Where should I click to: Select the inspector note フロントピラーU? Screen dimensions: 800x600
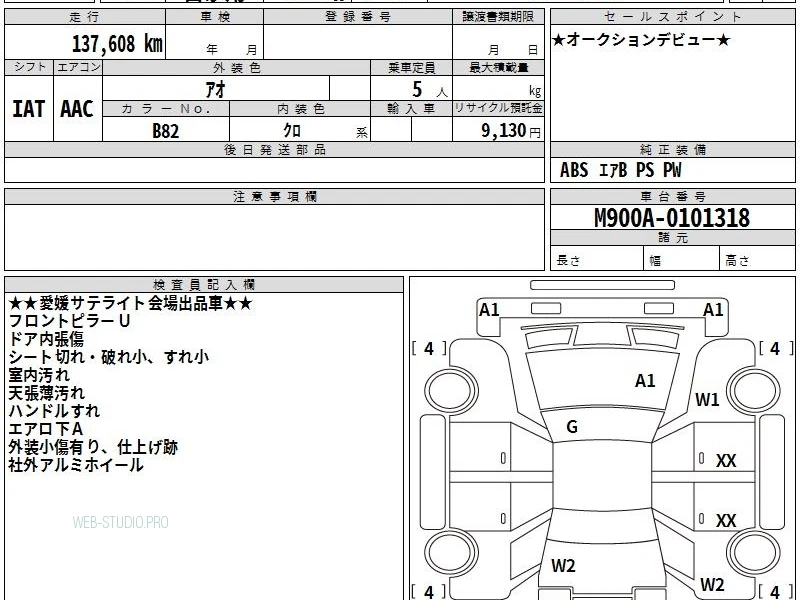tap(70, 321)
